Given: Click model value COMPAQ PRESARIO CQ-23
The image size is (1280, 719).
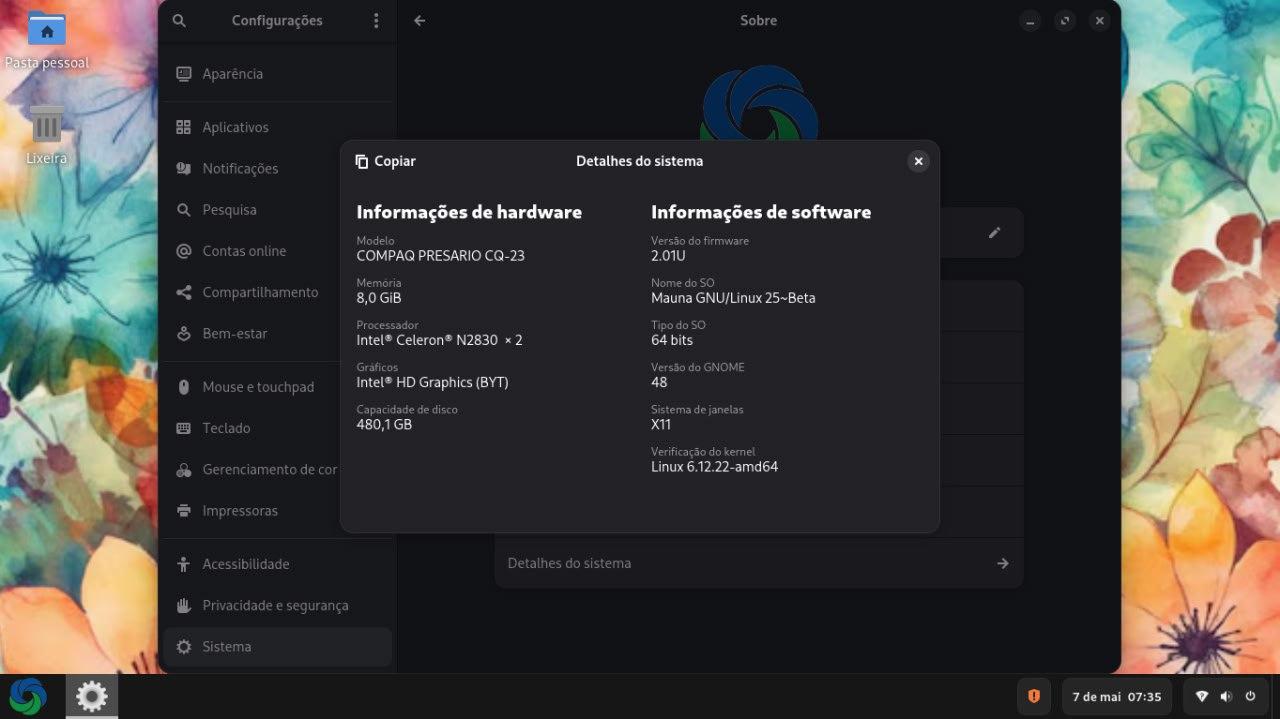Looking at the screenshot, I should coord(440,255).
